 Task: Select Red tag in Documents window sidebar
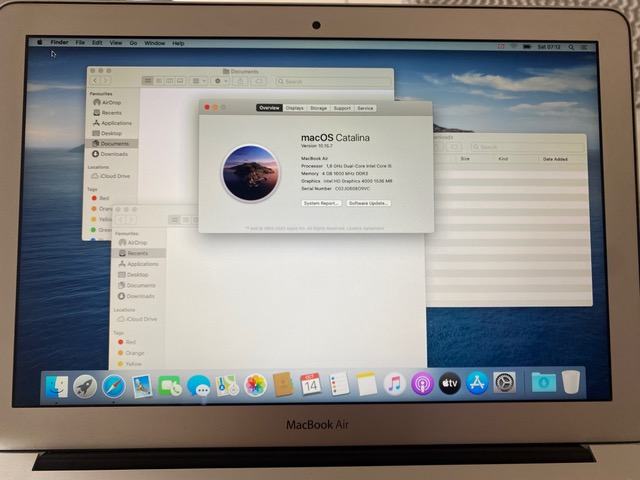100,198
